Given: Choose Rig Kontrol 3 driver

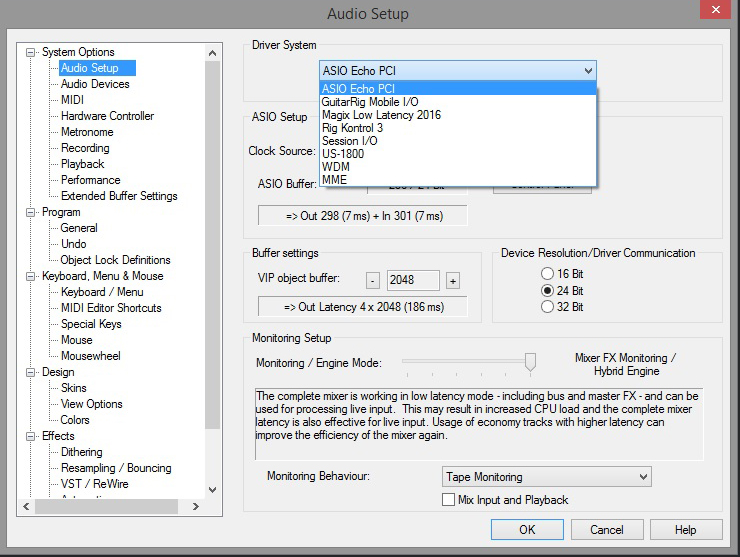Looking at the screenshot, I should tap(458, 128).
